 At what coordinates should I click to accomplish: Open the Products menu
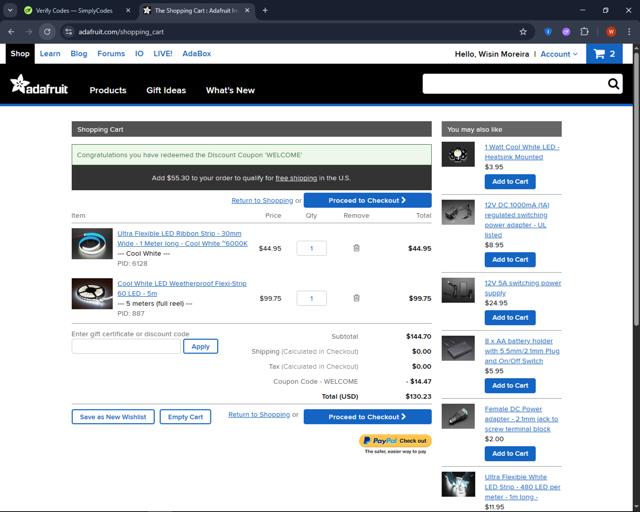pos(108,90)
